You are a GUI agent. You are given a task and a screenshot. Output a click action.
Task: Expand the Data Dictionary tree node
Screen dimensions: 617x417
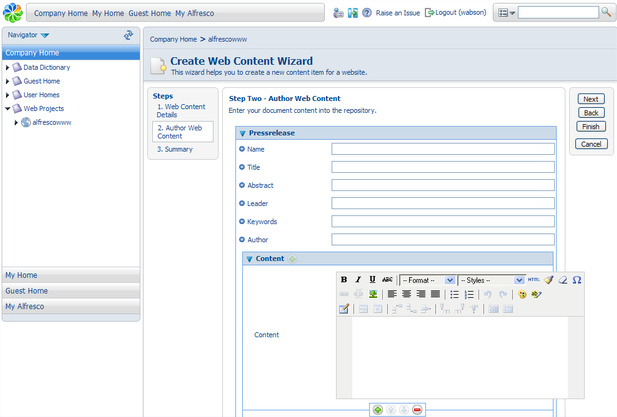tap(7, 68)
